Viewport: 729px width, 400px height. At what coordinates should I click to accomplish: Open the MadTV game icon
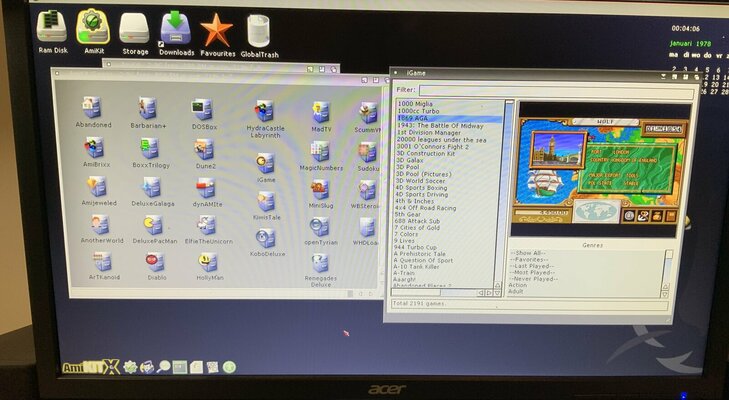321,111
